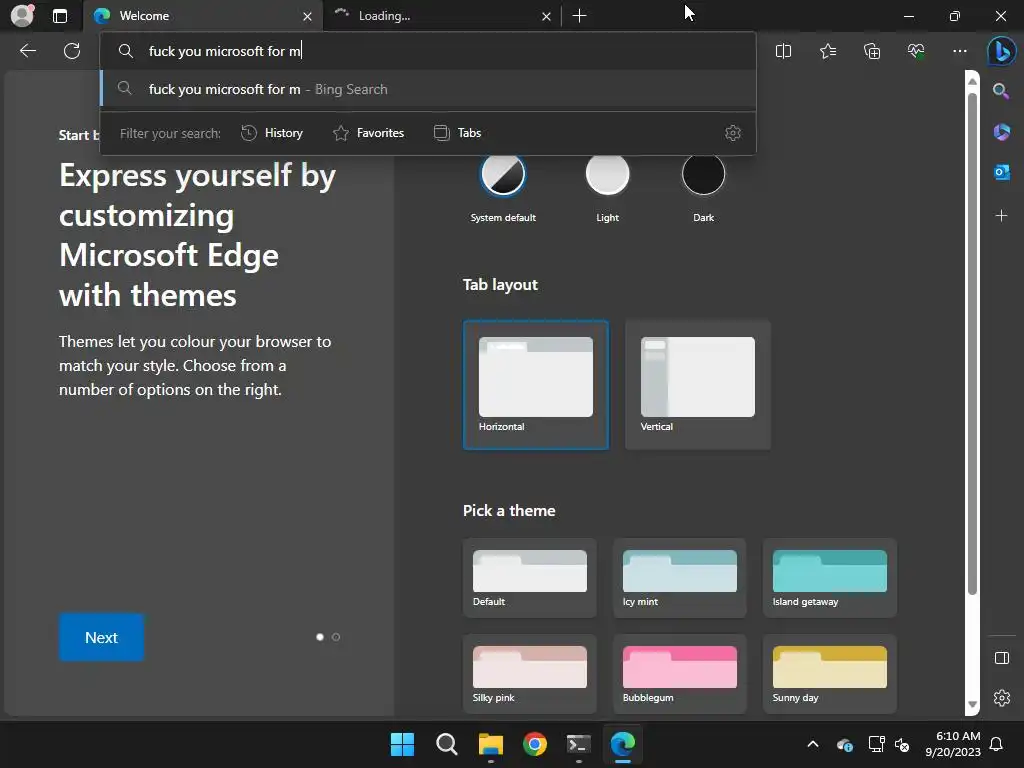Show hidden system tray icons
The image size is (1024, 768).
tap(812, 744)
